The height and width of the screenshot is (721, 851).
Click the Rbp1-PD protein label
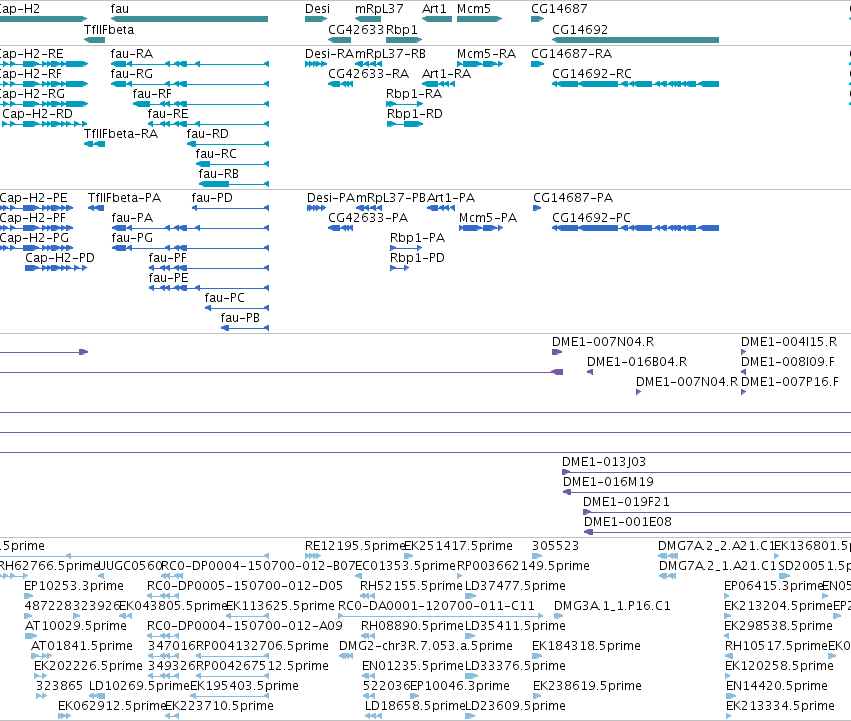pyautogui.click(x=417, y=258)
